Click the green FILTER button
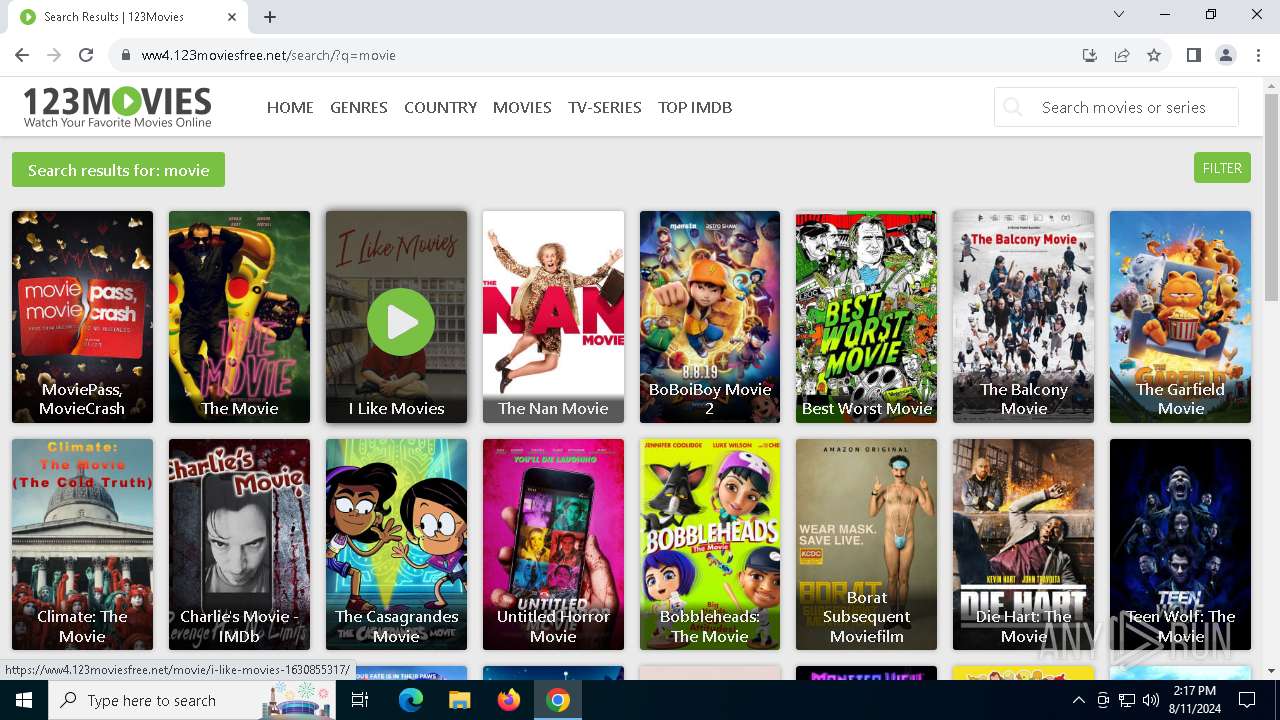The width and height of the screenshot is (1280, 720). coord(1222,168)
